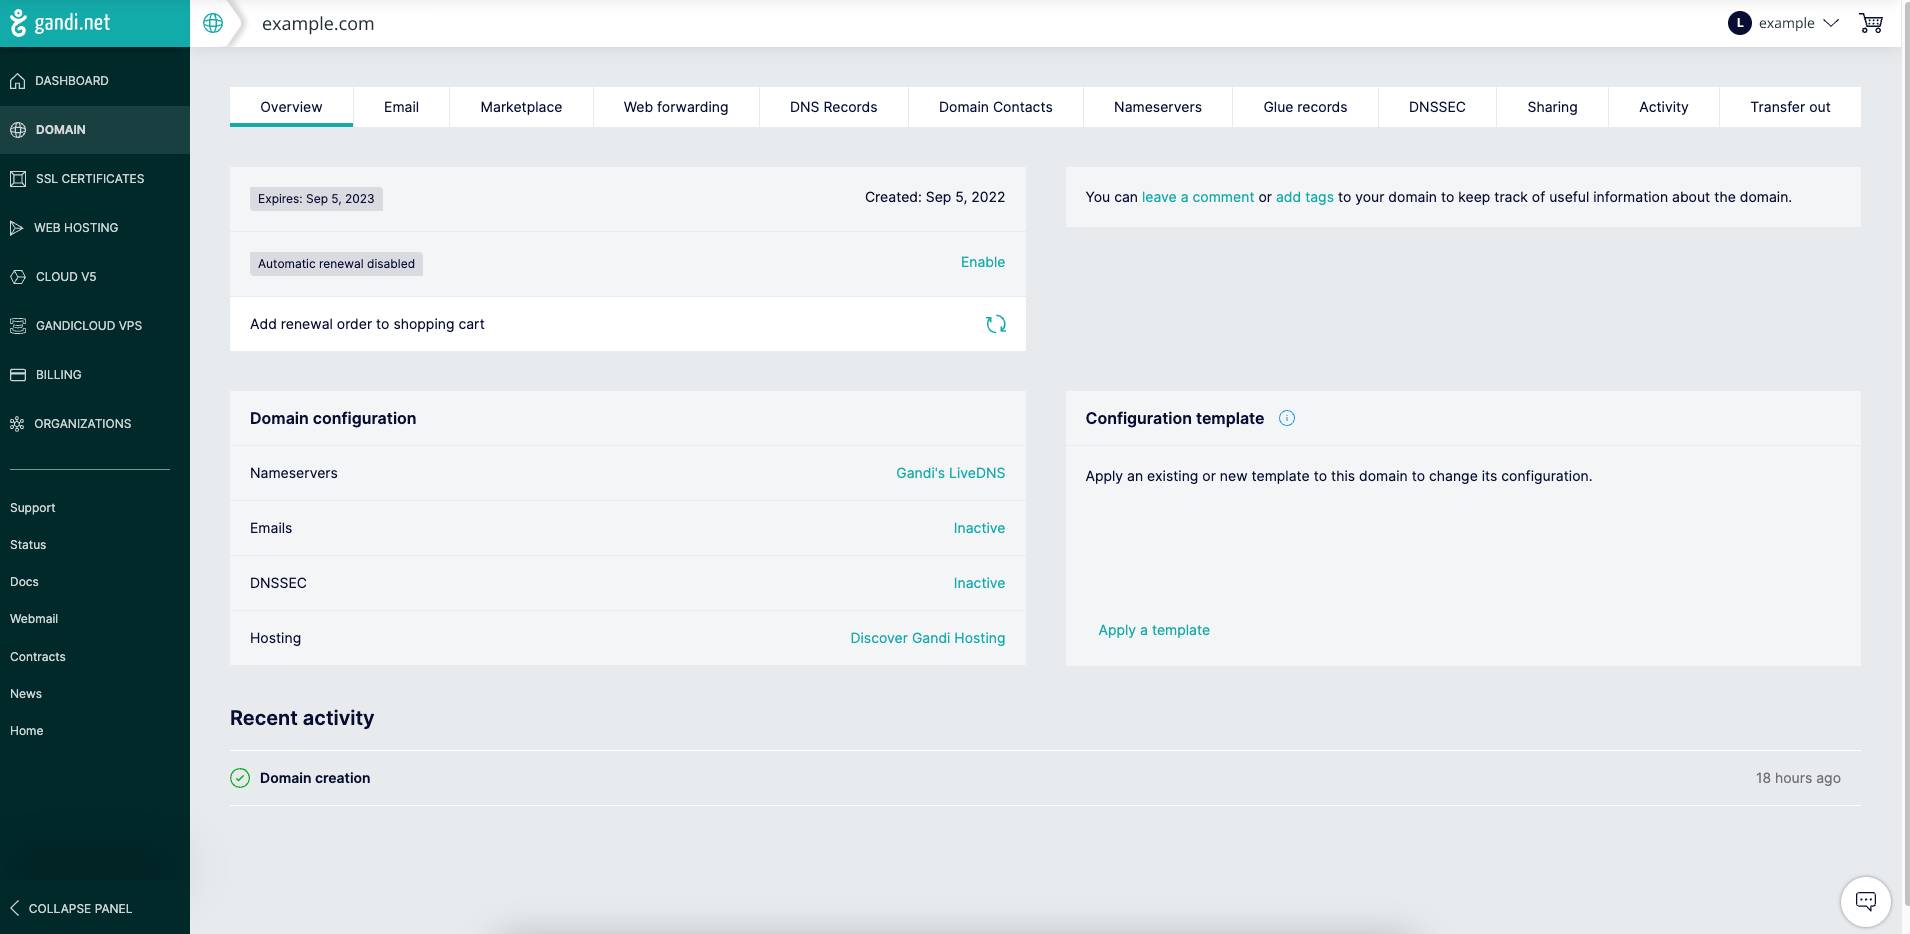Click the Dashboard house icon in sidebar

pos(18,81)
